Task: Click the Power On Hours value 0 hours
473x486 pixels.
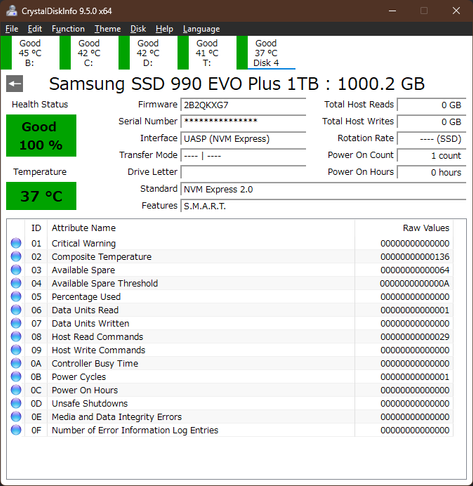Action: [x=432, y=172]
